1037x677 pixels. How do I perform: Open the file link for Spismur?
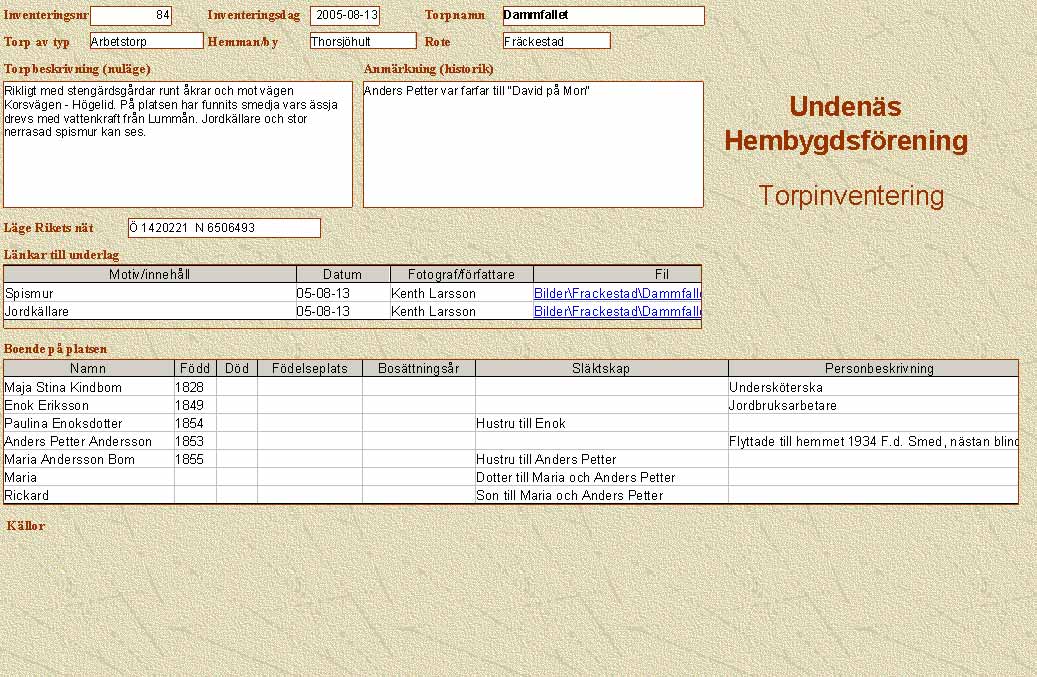[617, 294]
